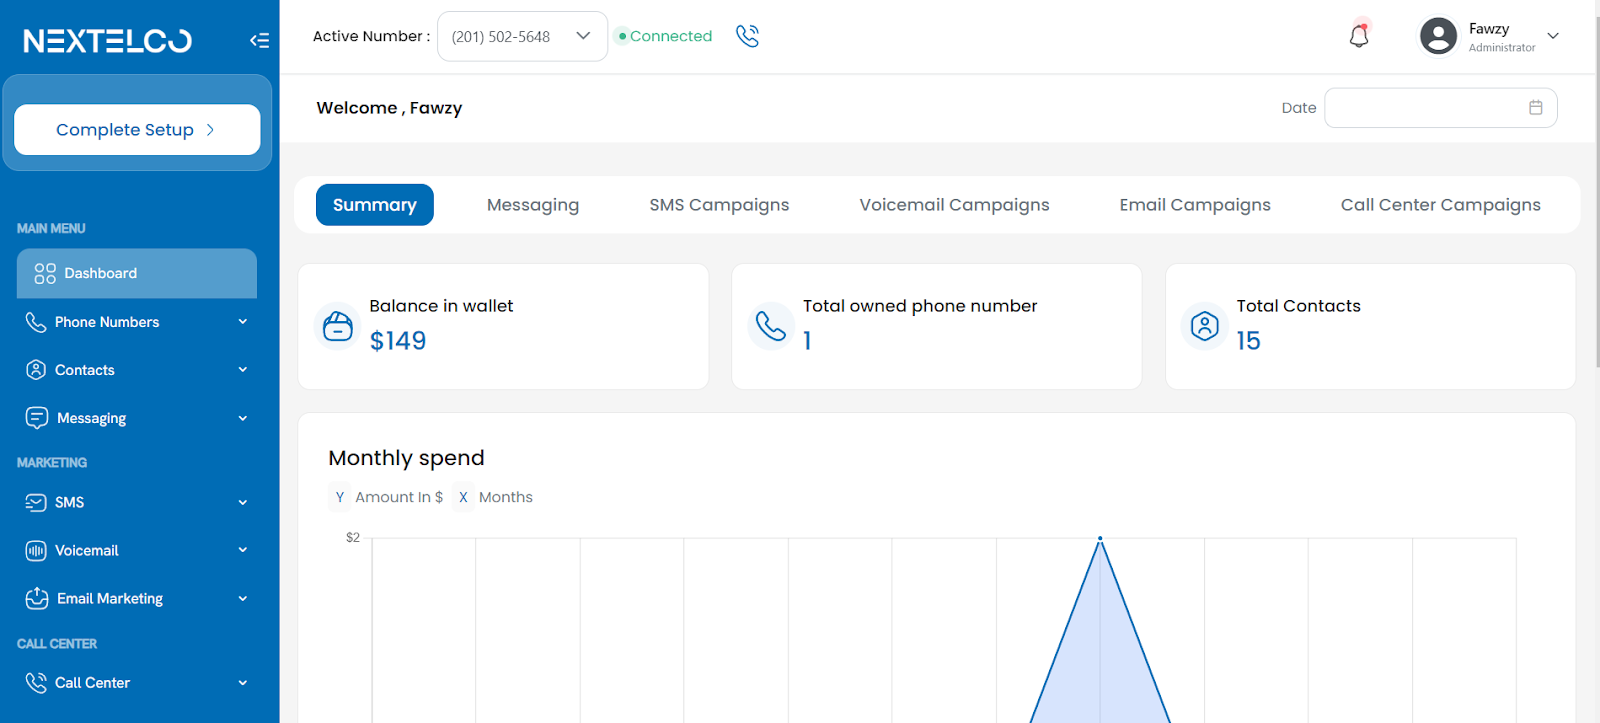
Task: Click the Call Center phone icon
Action: coord(36,682)
